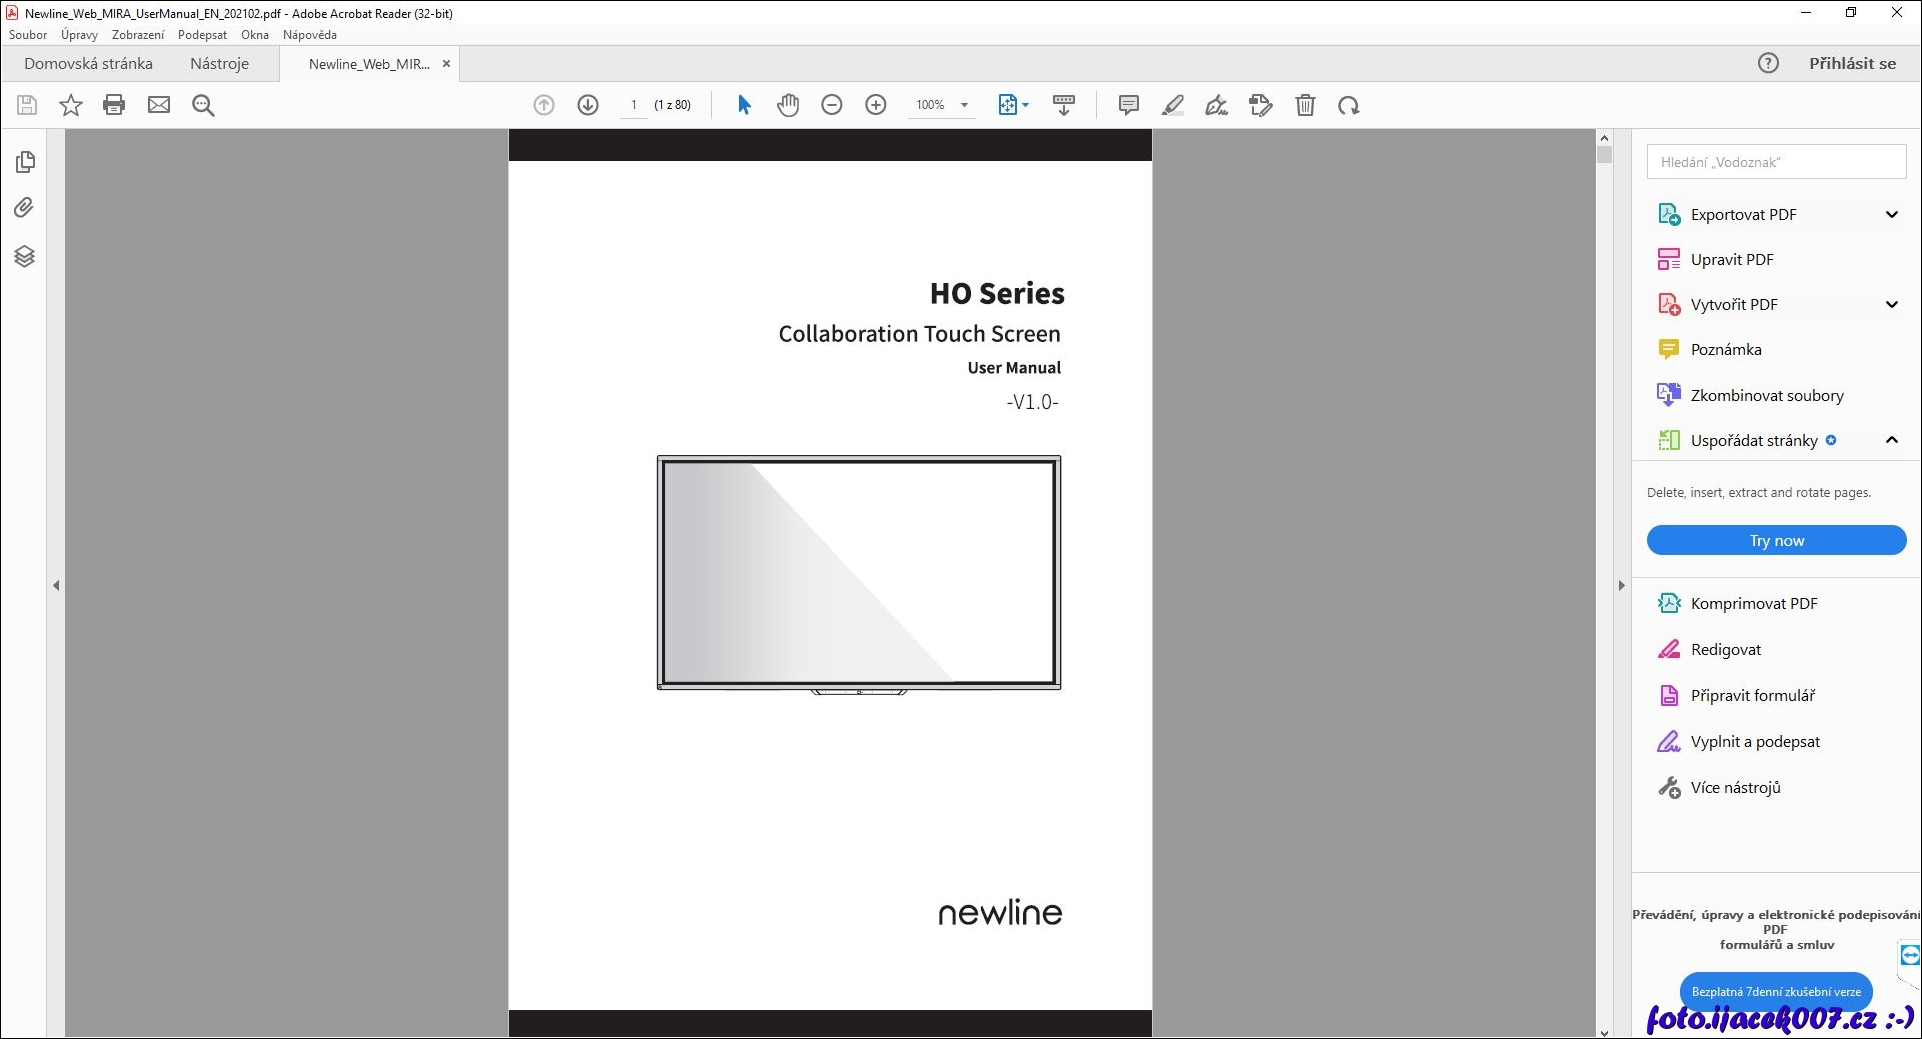This screenshot has height=1039, width=1922.
Task: Click the tools search field
Action: 1776,162
